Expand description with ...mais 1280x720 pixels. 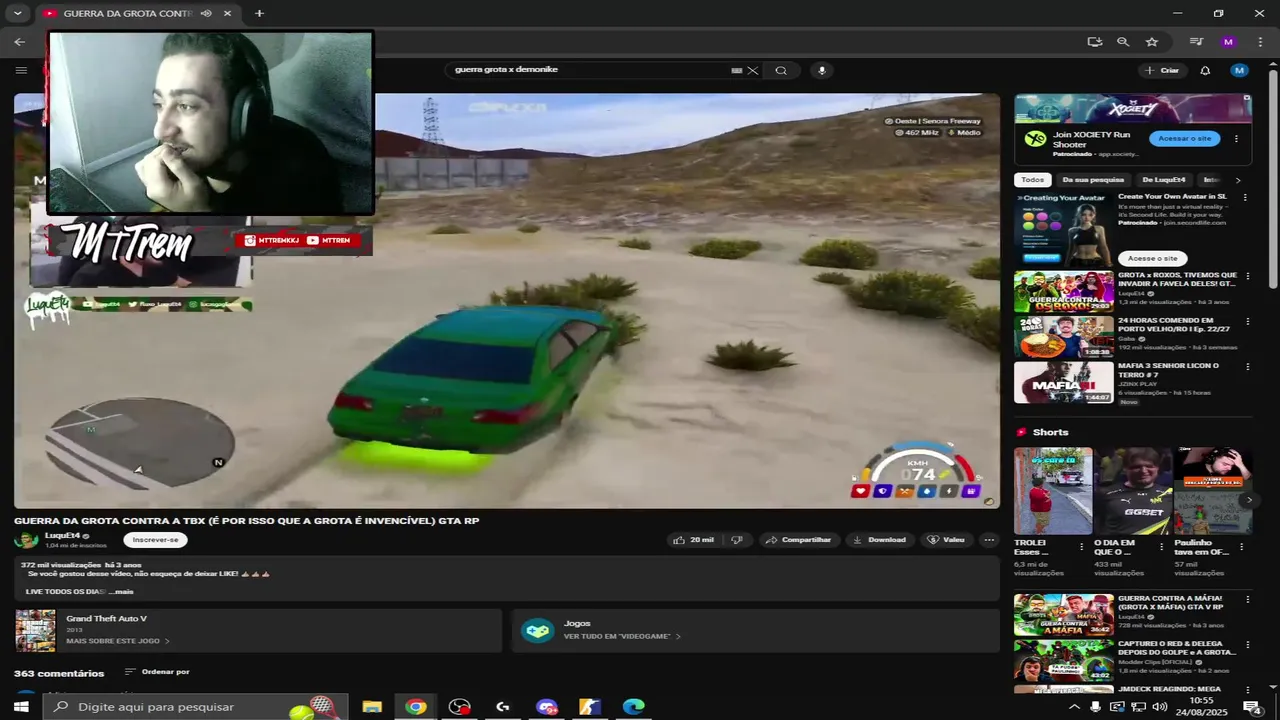point(121,591)
